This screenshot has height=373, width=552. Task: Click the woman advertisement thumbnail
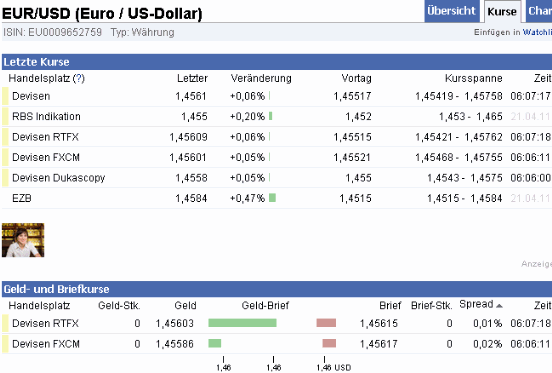[23, 240]
